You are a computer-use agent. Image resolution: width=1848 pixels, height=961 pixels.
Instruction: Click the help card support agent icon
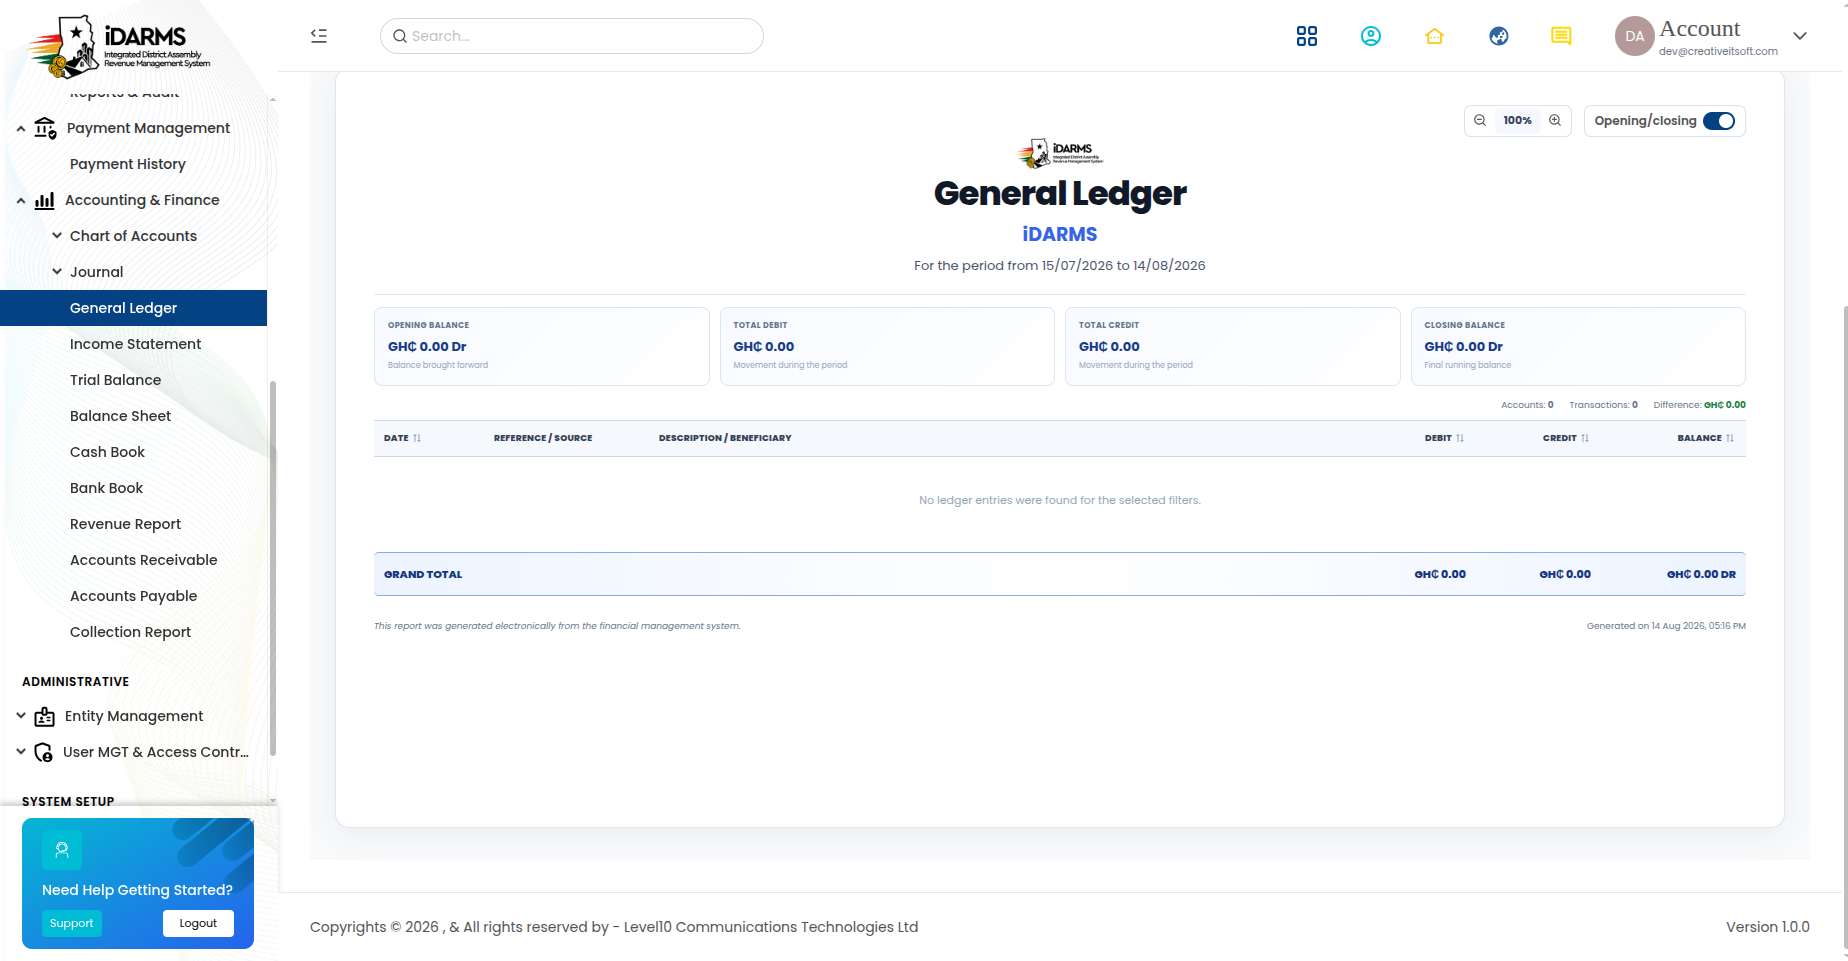[62, 850]
